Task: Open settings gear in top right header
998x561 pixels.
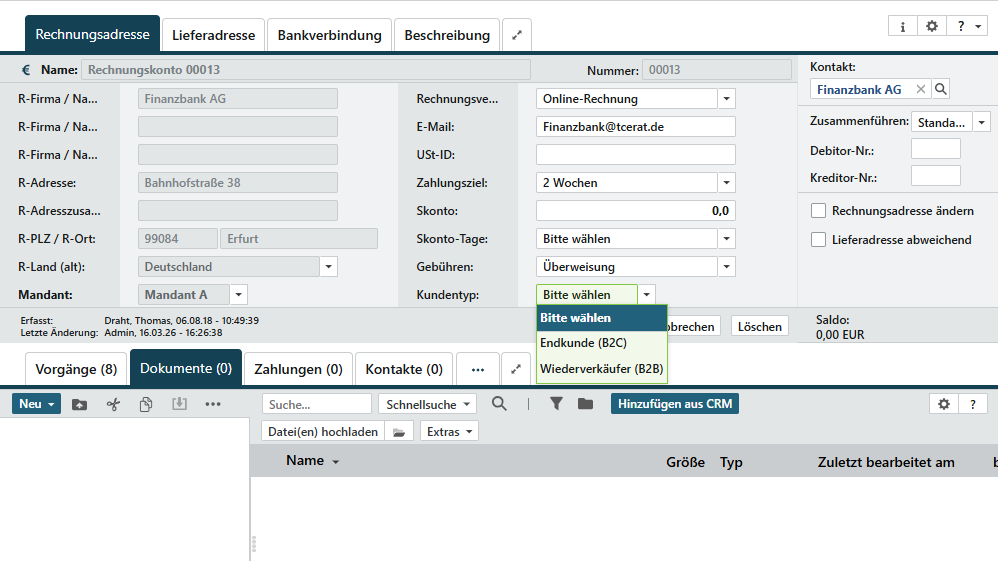Action: [932, 26]
